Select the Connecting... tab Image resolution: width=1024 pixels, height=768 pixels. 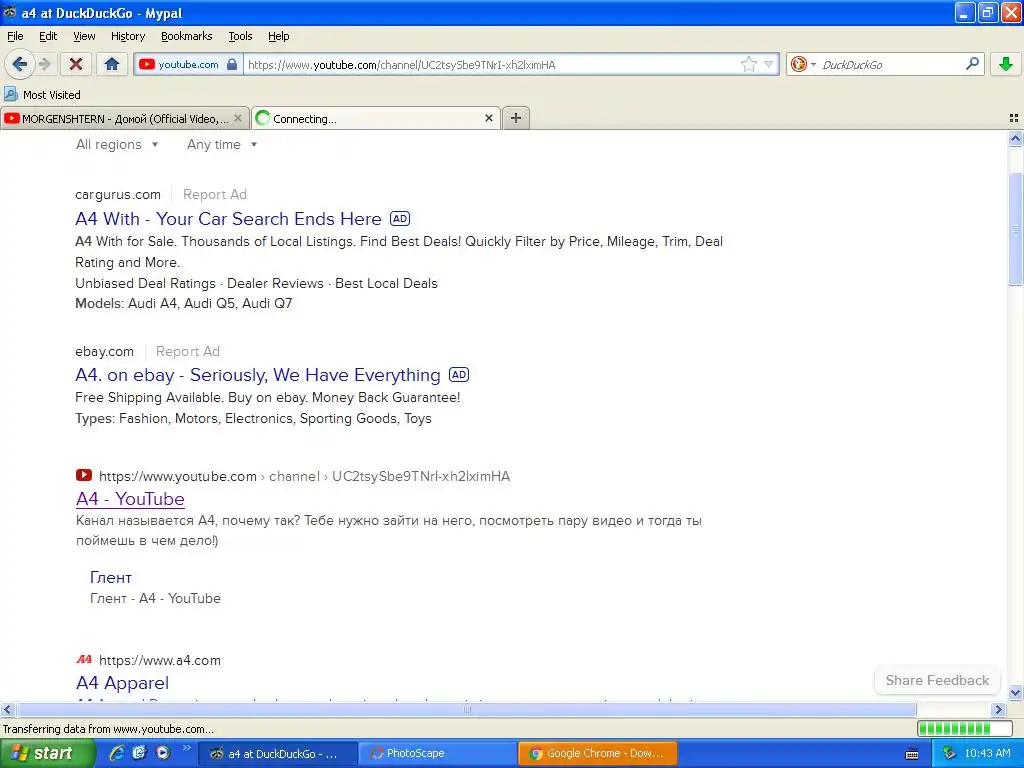[x=376, y=118]
